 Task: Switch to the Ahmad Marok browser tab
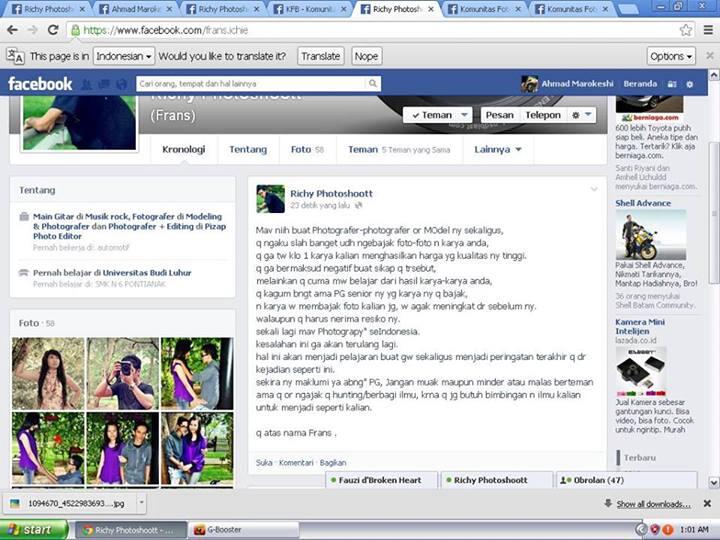[x=135, y=9]
